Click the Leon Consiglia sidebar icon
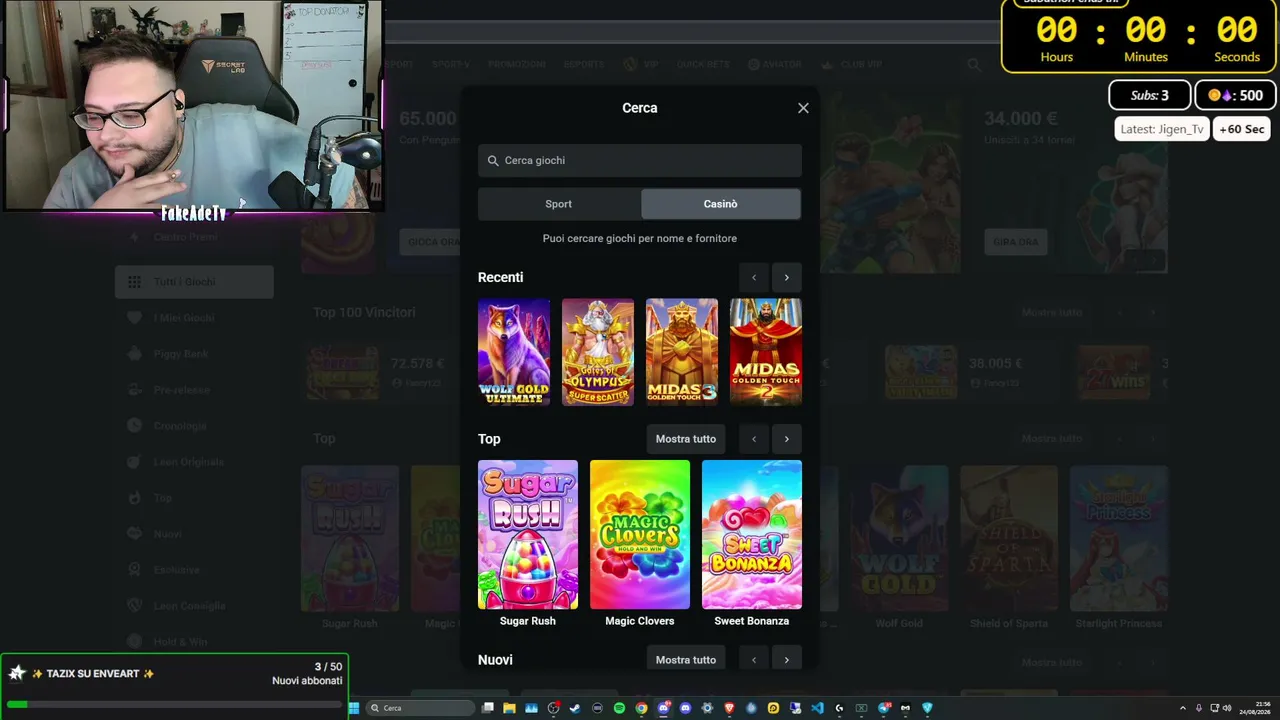The height and width of the screenshot is (720, 1280). tap(134, 606)
